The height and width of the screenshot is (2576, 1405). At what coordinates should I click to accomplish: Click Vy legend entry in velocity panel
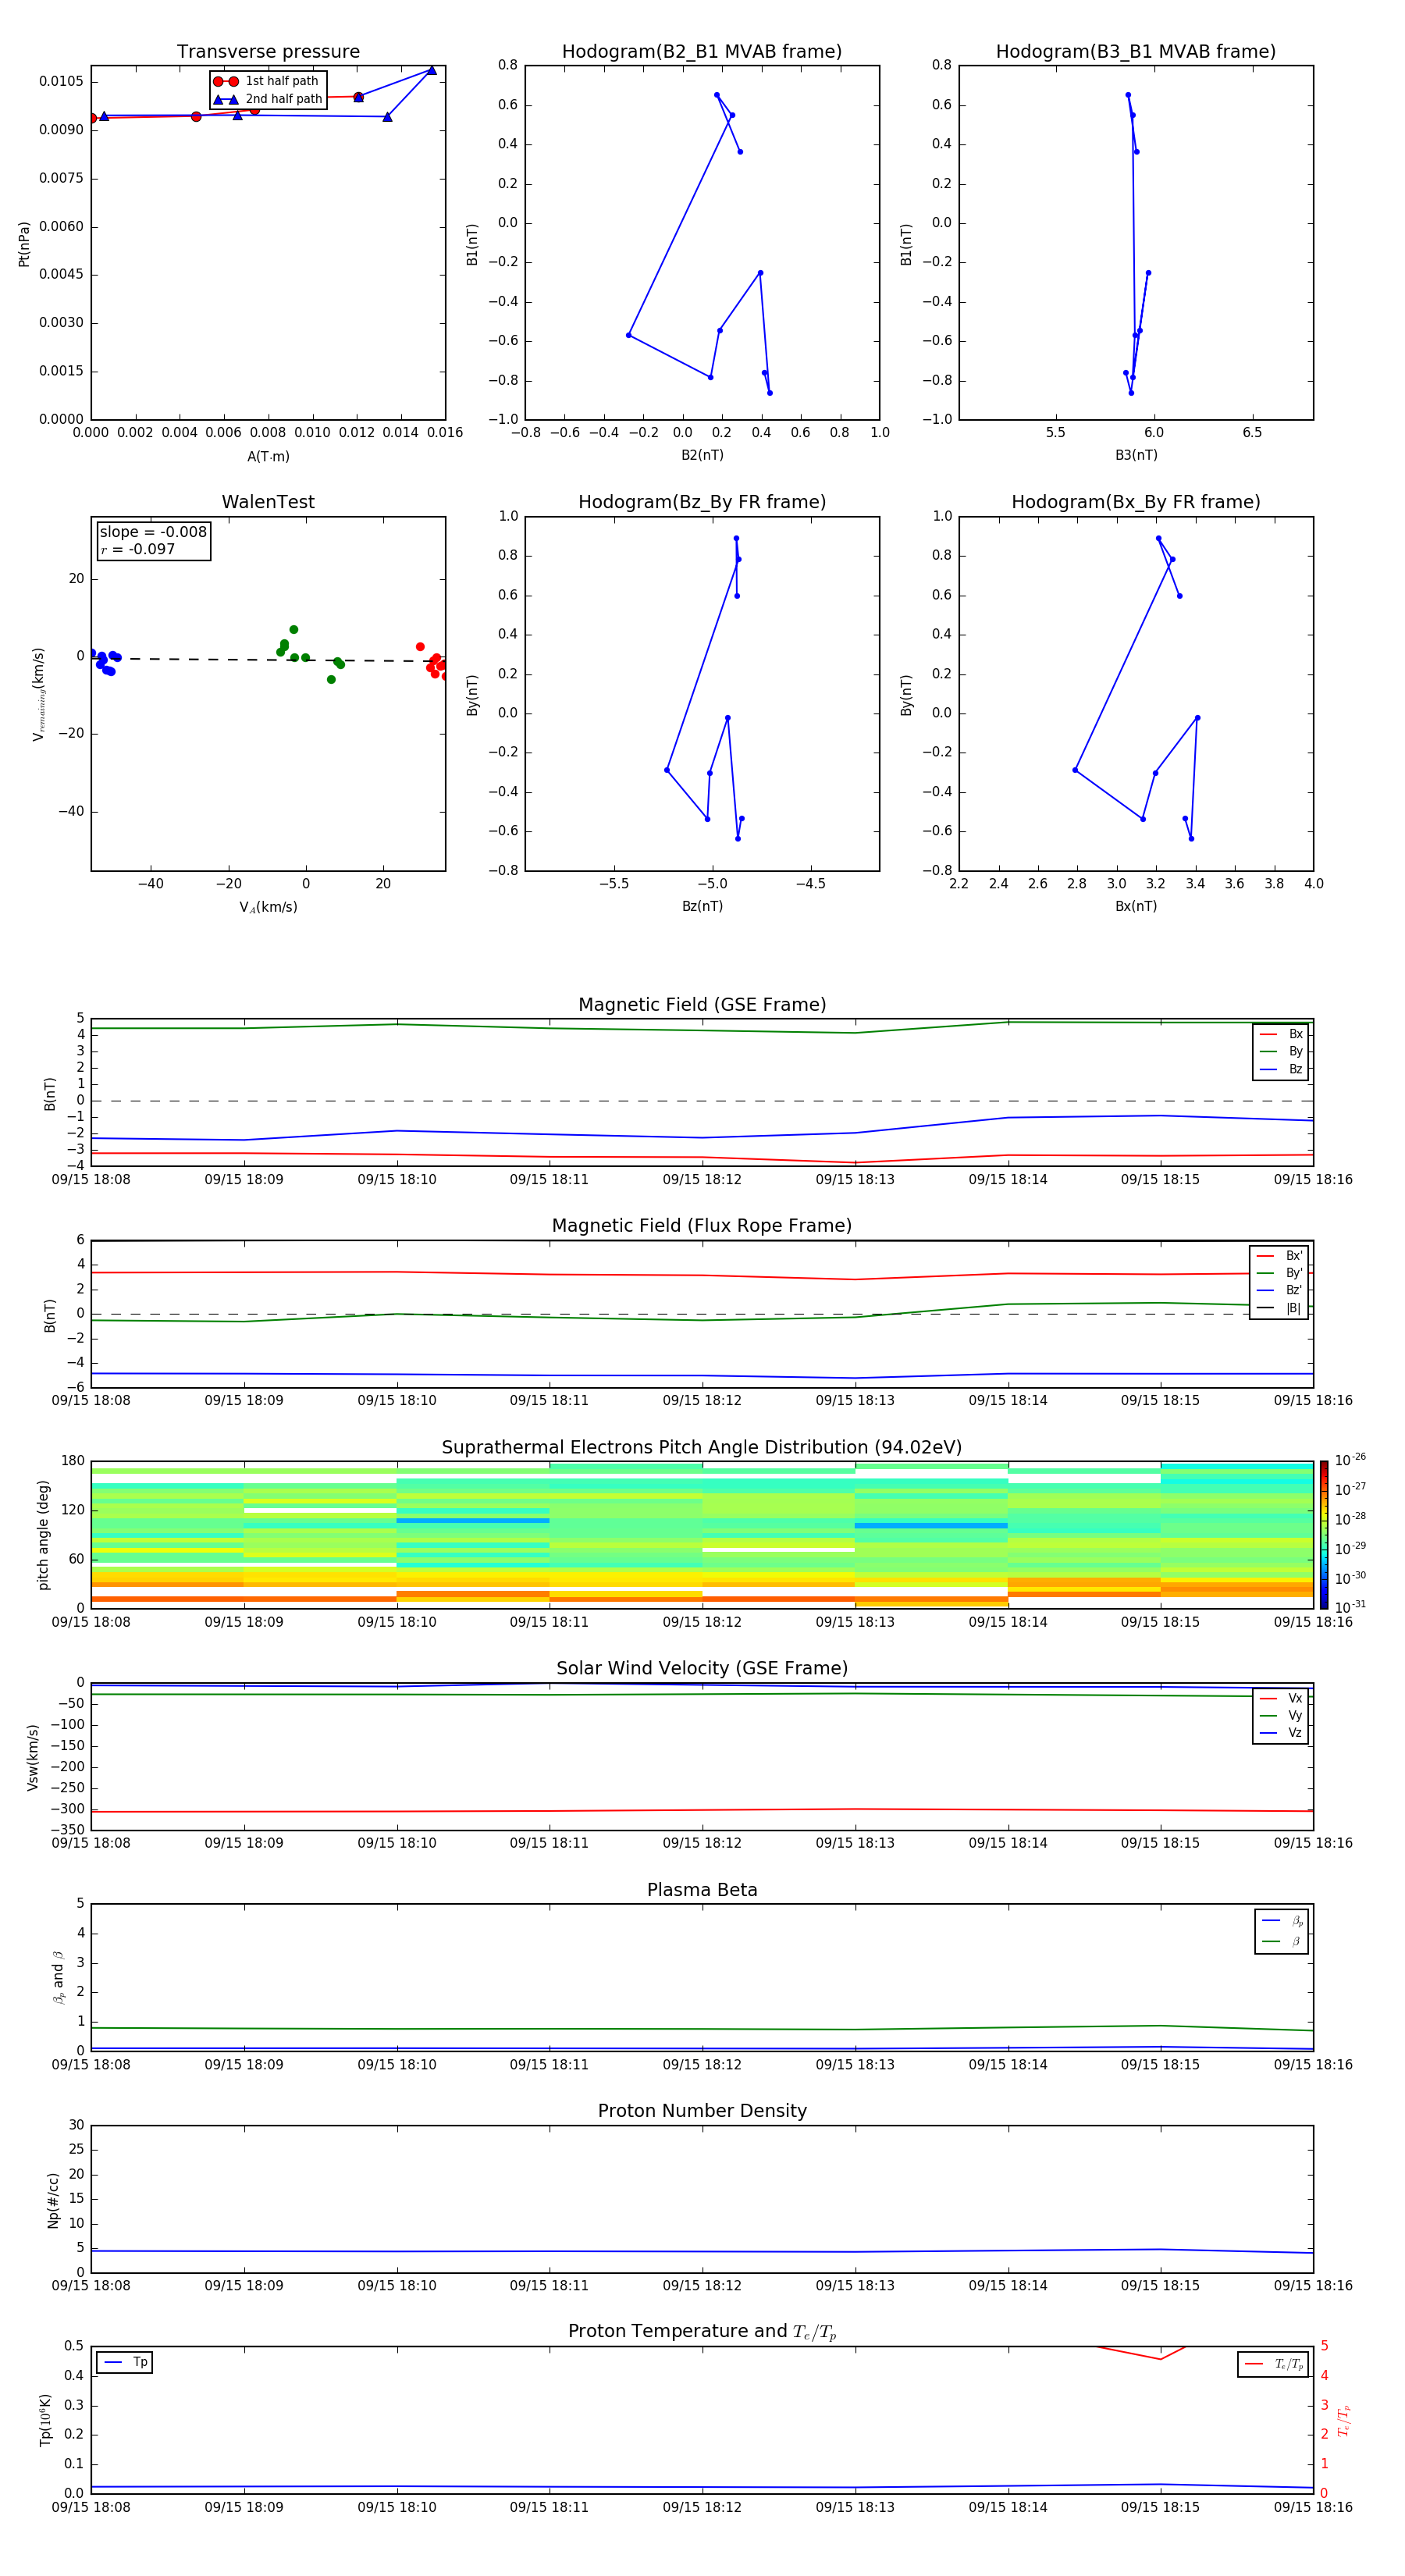[x=1281, y=1716]
